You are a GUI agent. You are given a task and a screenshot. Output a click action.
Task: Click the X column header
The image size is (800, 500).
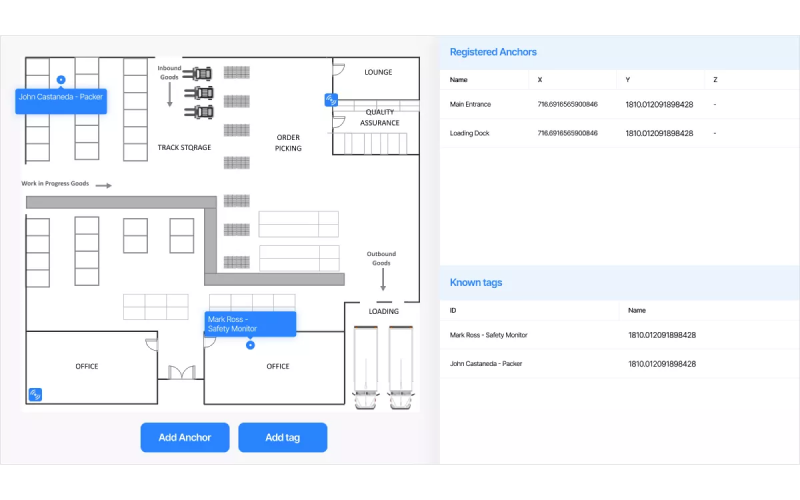tap(540, 80)
